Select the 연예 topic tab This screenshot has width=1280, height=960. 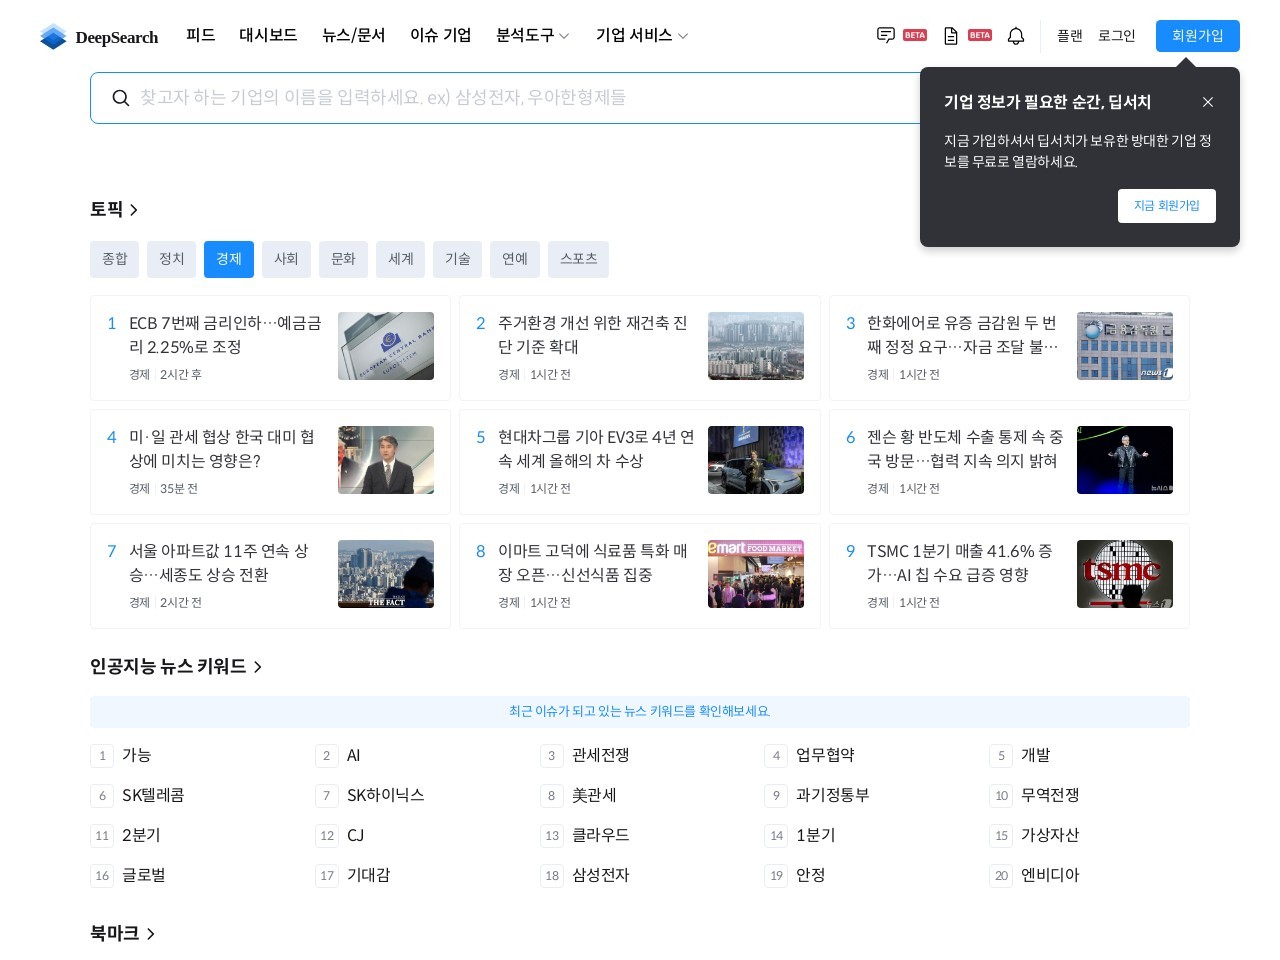click(515, 259)
